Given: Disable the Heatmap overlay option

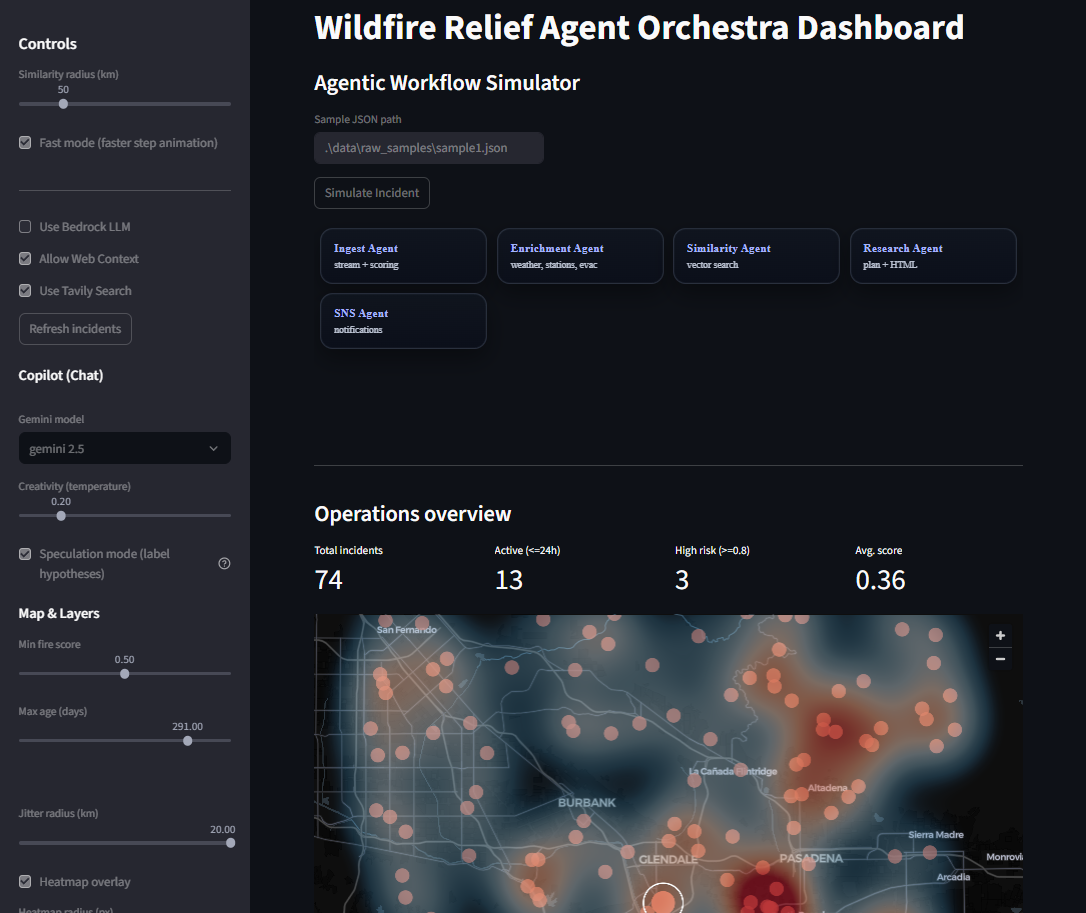Looking at the screenshot, I should (x=25, y=881).
